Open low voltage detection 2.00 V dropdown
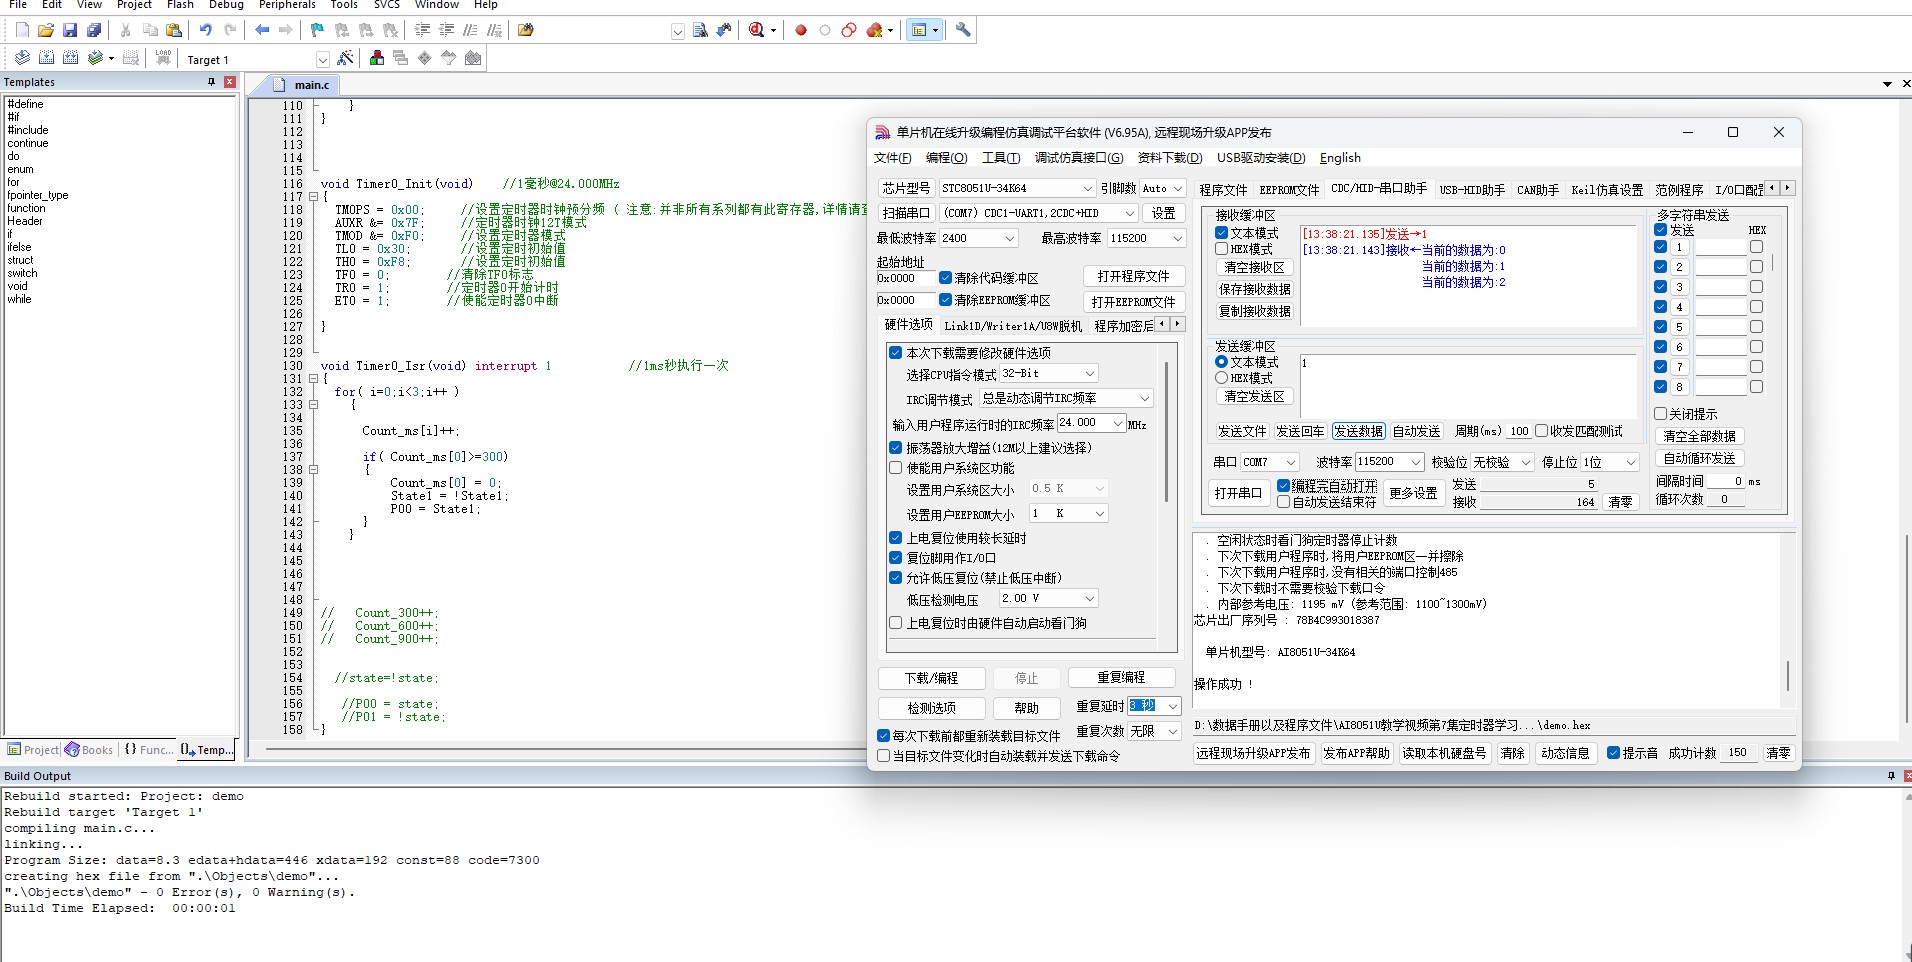Image resolution: width=1912 pixels, height=962 pixels. [1049, 598]
